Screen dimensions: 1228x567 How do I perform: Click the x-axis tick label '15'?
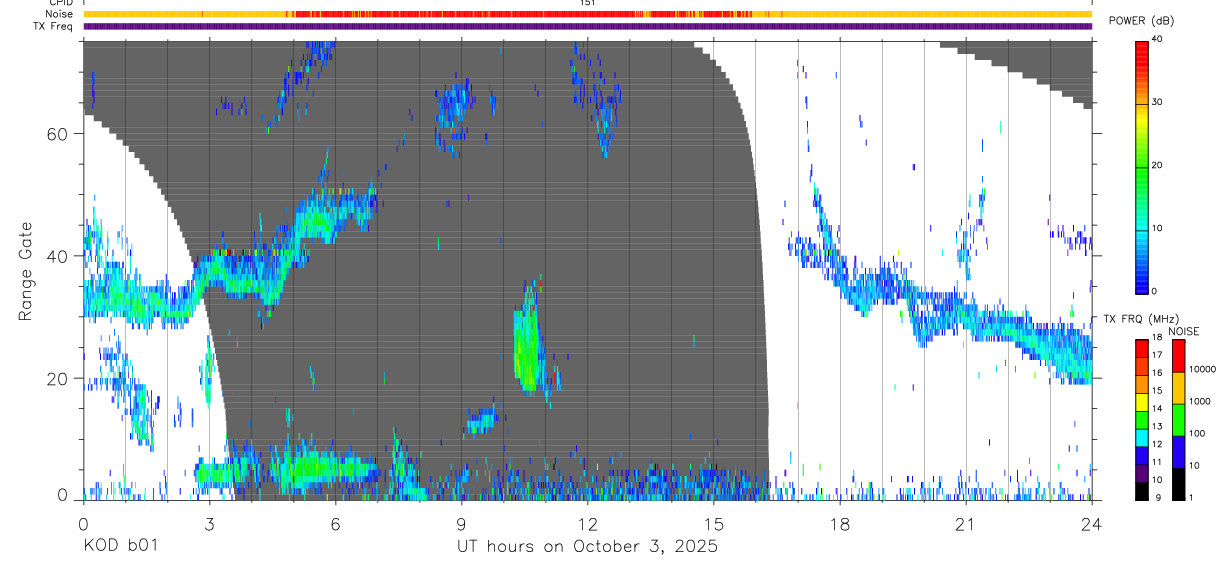pyautogui.click(x=713, y=523)
